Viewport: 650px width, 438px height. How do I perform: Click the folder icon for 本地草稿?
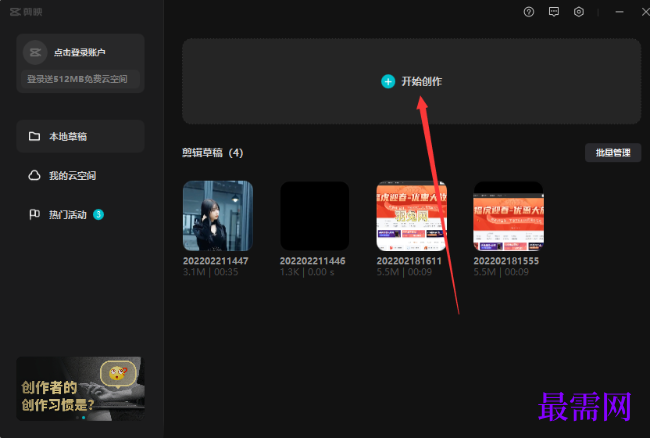(x=34, y=136)
